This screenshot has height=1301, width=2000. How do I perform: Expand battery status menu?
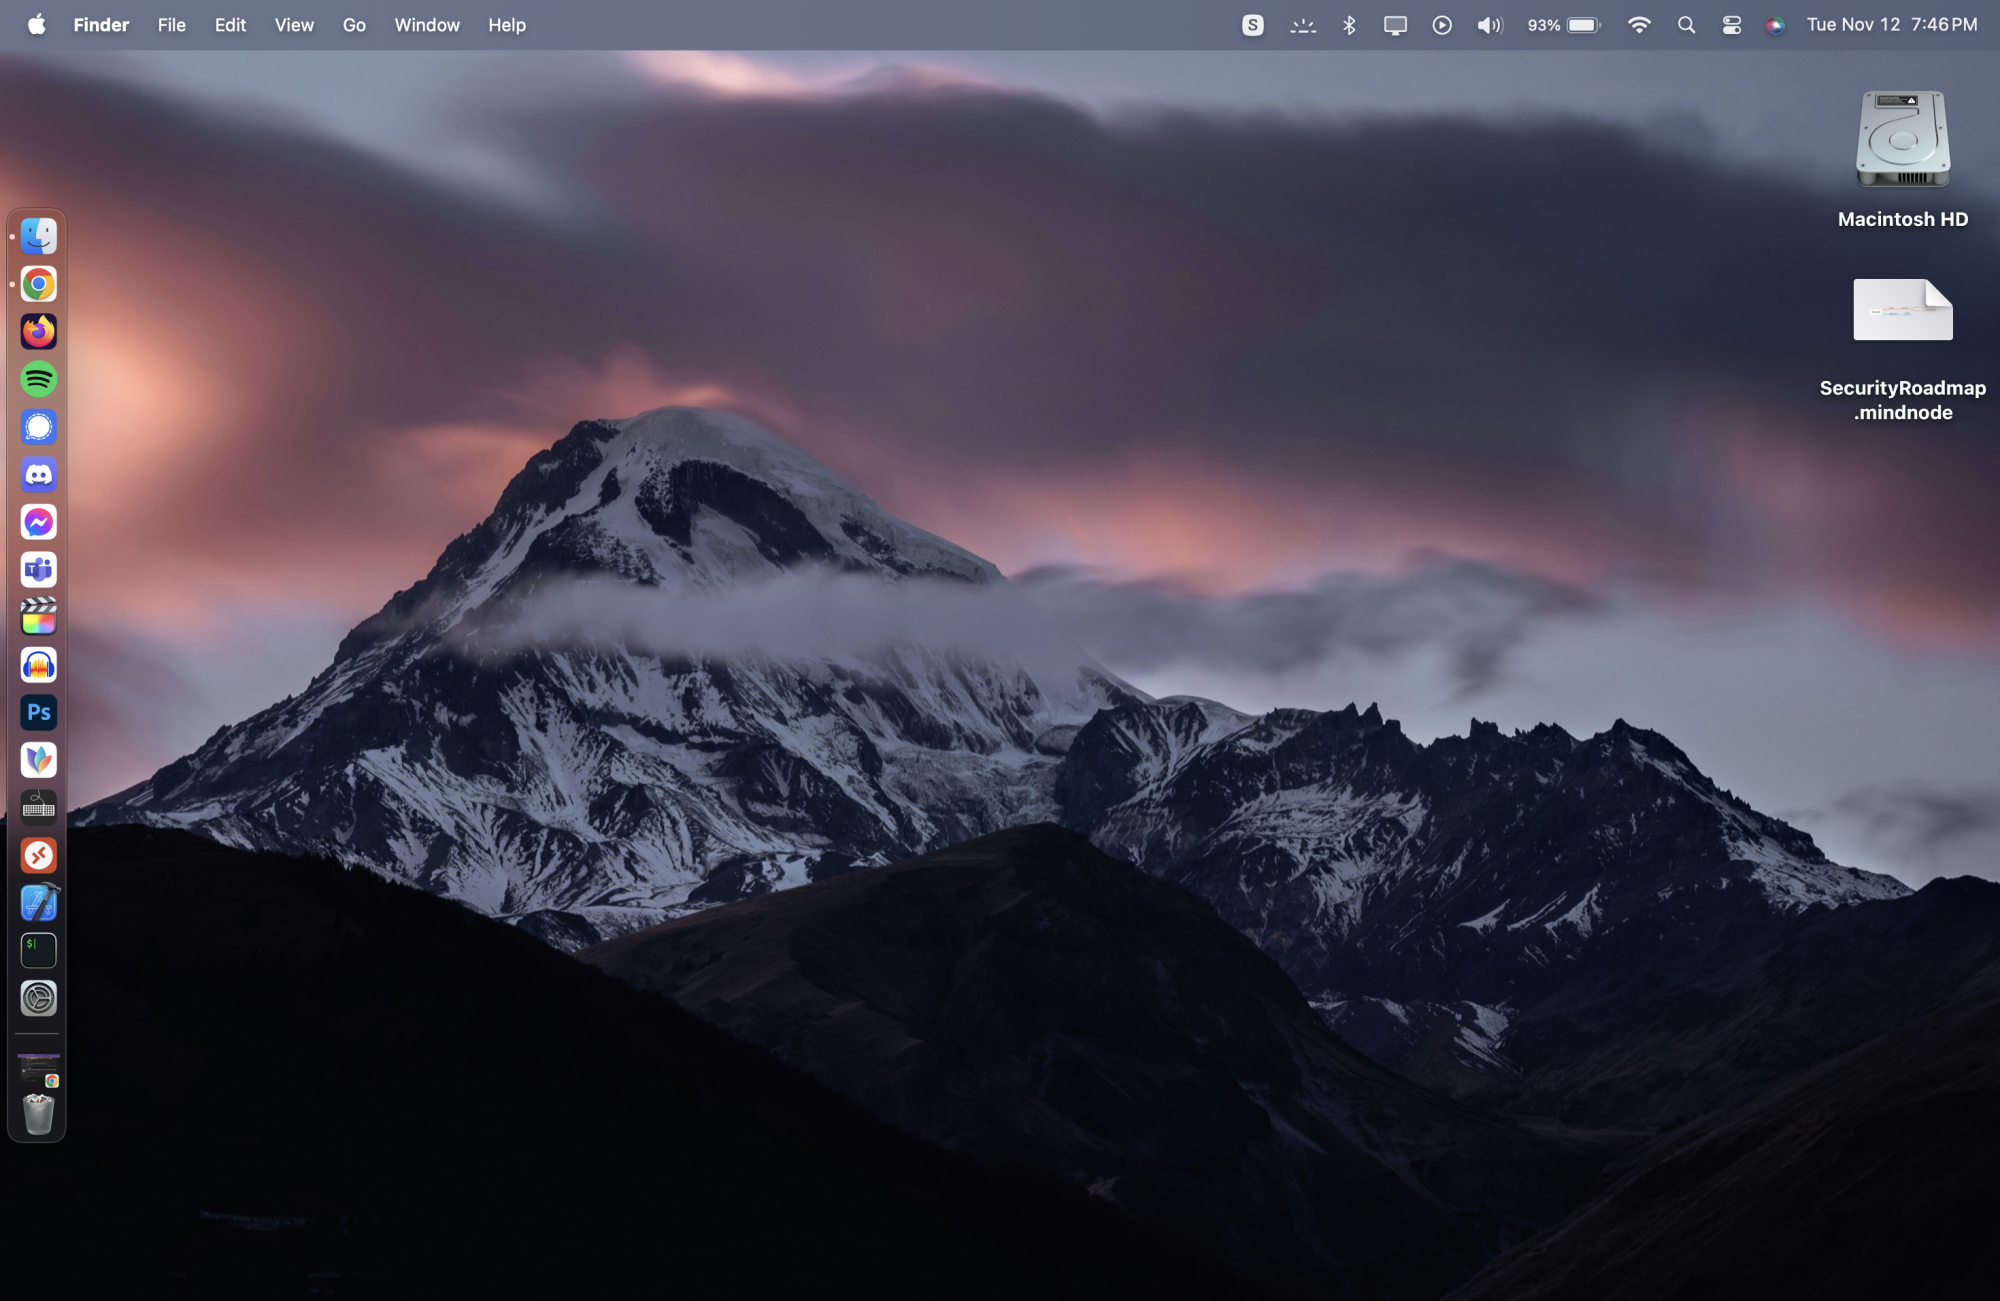[x=1584, y=25]
